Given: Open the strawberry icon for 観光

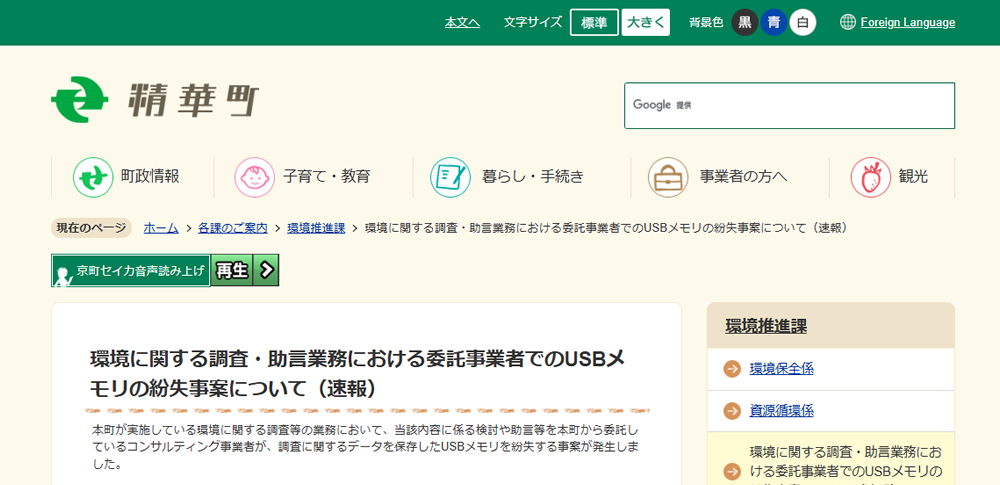Looking at the screenshot, I should (x=871, y=177).
